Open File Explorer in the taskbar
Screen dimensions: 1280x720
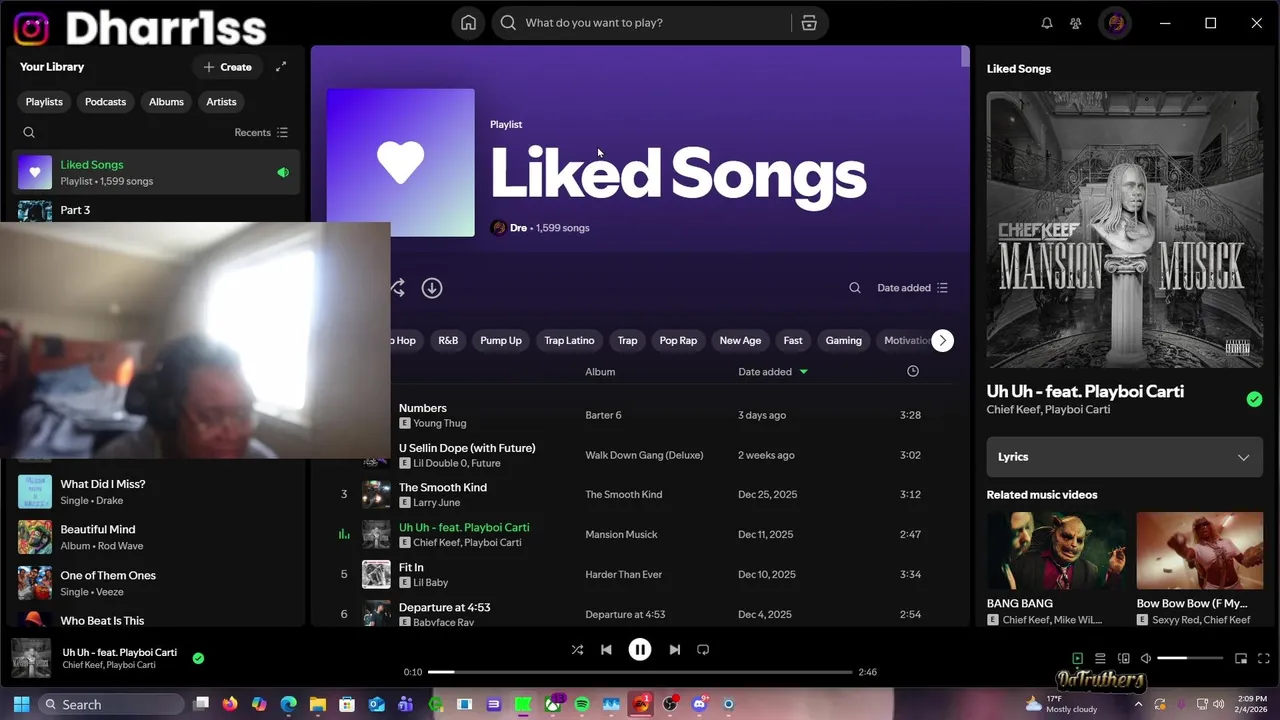tap(318, 704)
